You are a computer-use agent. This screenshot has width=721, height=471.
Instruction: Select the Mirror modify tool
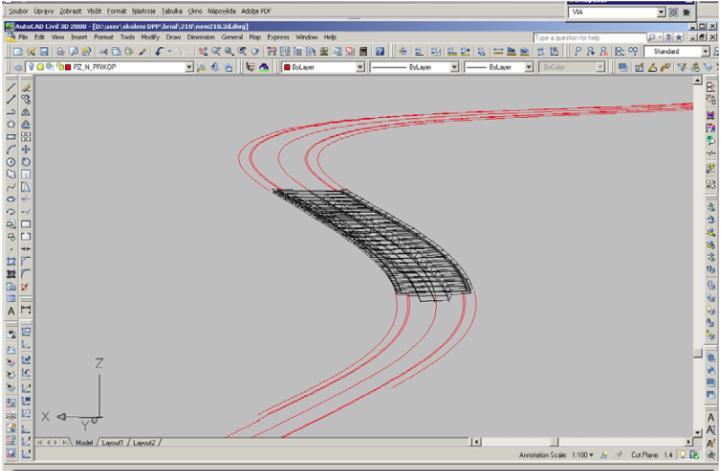click(26, 112)
